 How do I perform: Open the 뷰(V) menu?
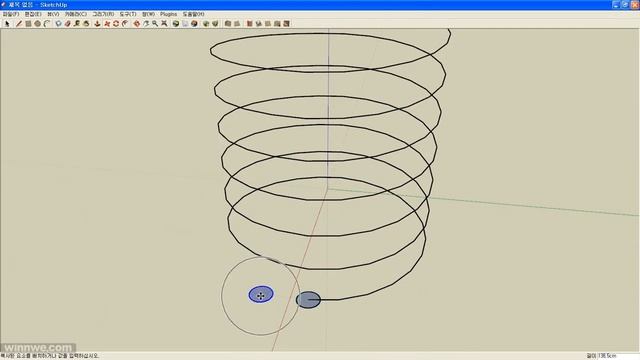click(53, 14)
